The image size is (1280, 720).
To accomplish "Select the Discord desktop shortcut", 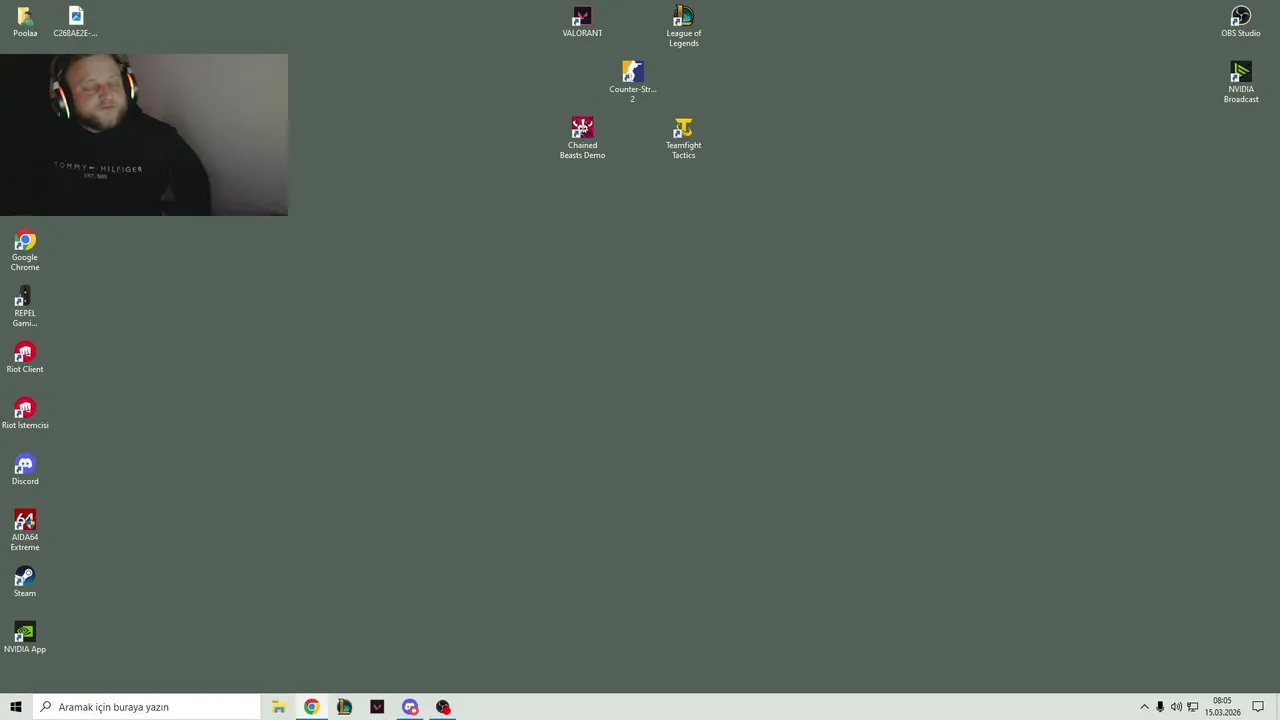I will (x=25, y=470).
